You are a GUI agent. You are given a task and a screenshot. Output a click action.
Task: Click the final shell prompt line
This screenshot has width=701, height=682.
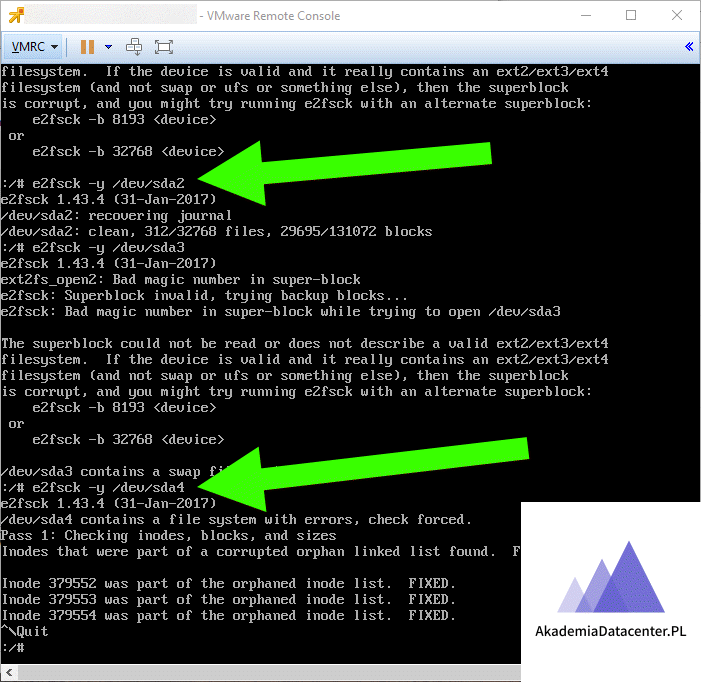tap(12, 648)
